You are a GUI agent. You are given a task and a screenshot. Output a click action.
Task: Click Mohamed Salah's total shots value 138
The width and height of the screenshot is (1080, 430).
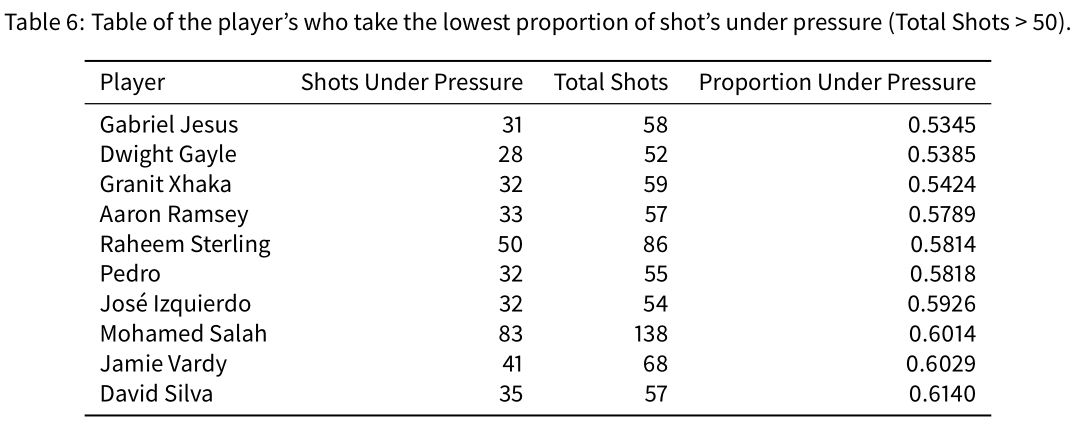coord(651,334)
